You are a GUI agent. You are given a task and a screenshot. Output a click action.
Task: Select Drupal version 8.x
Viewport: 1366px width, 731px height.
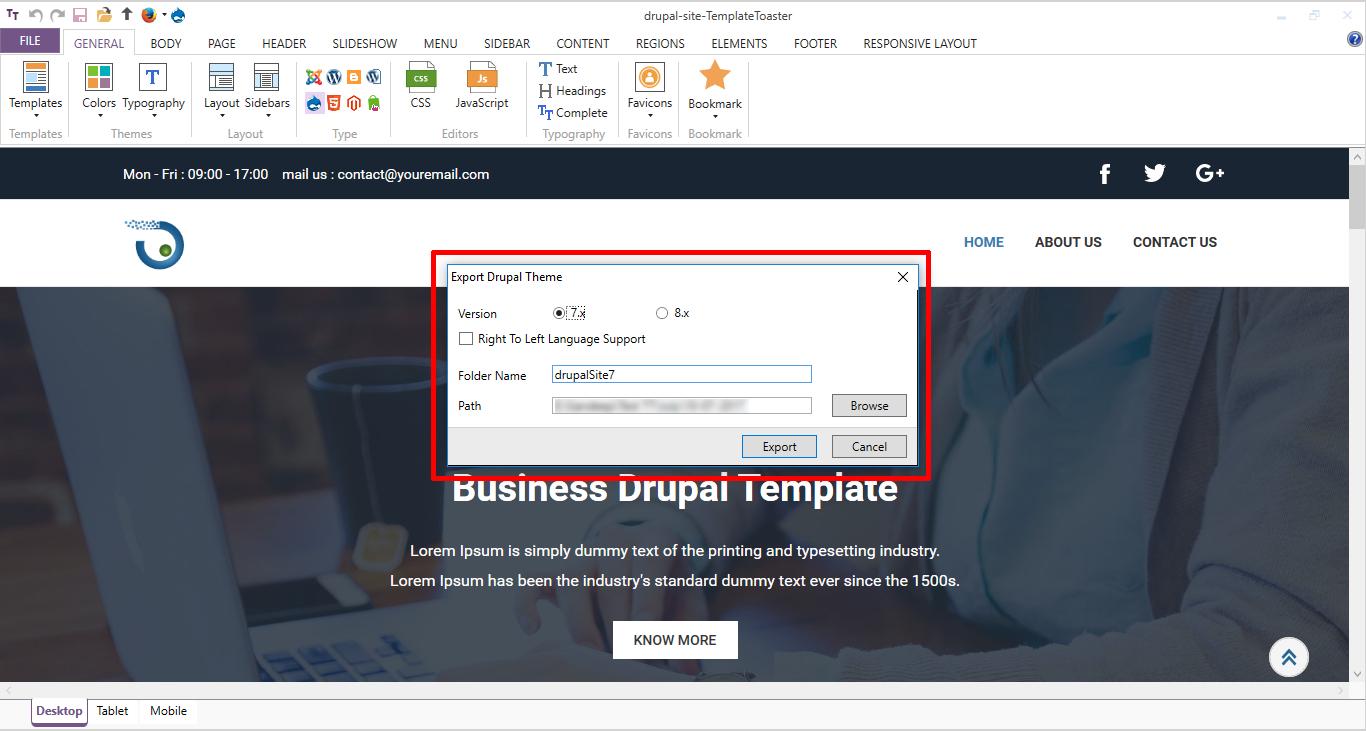[x=662, y=313]
